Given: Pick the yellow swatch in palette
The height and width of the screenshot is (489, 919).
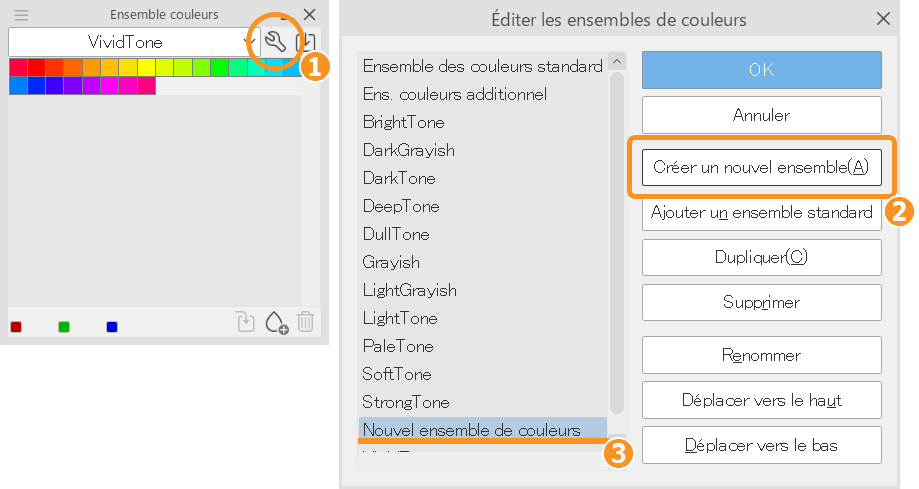Looking at the screenshot, I should (x=145, y=67).
